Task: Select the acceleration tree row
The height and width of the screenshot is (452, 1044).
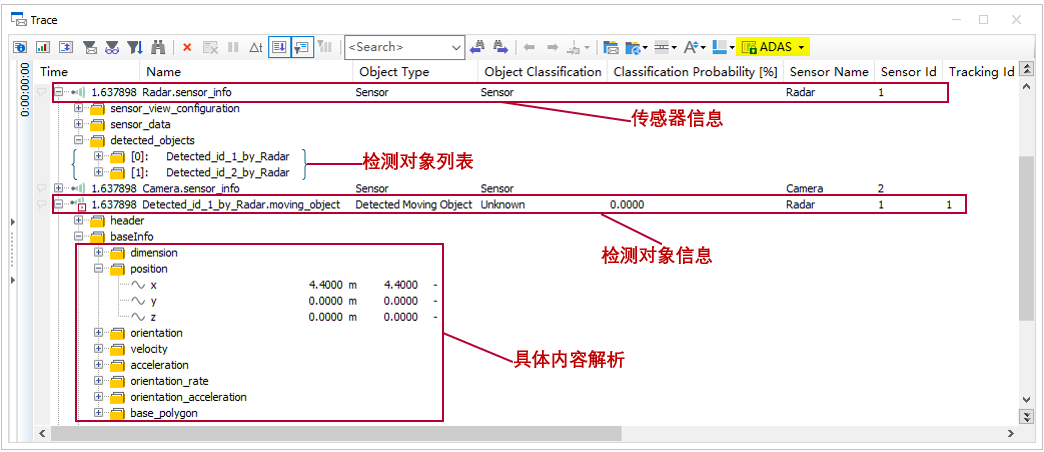Action: [160, 365]
